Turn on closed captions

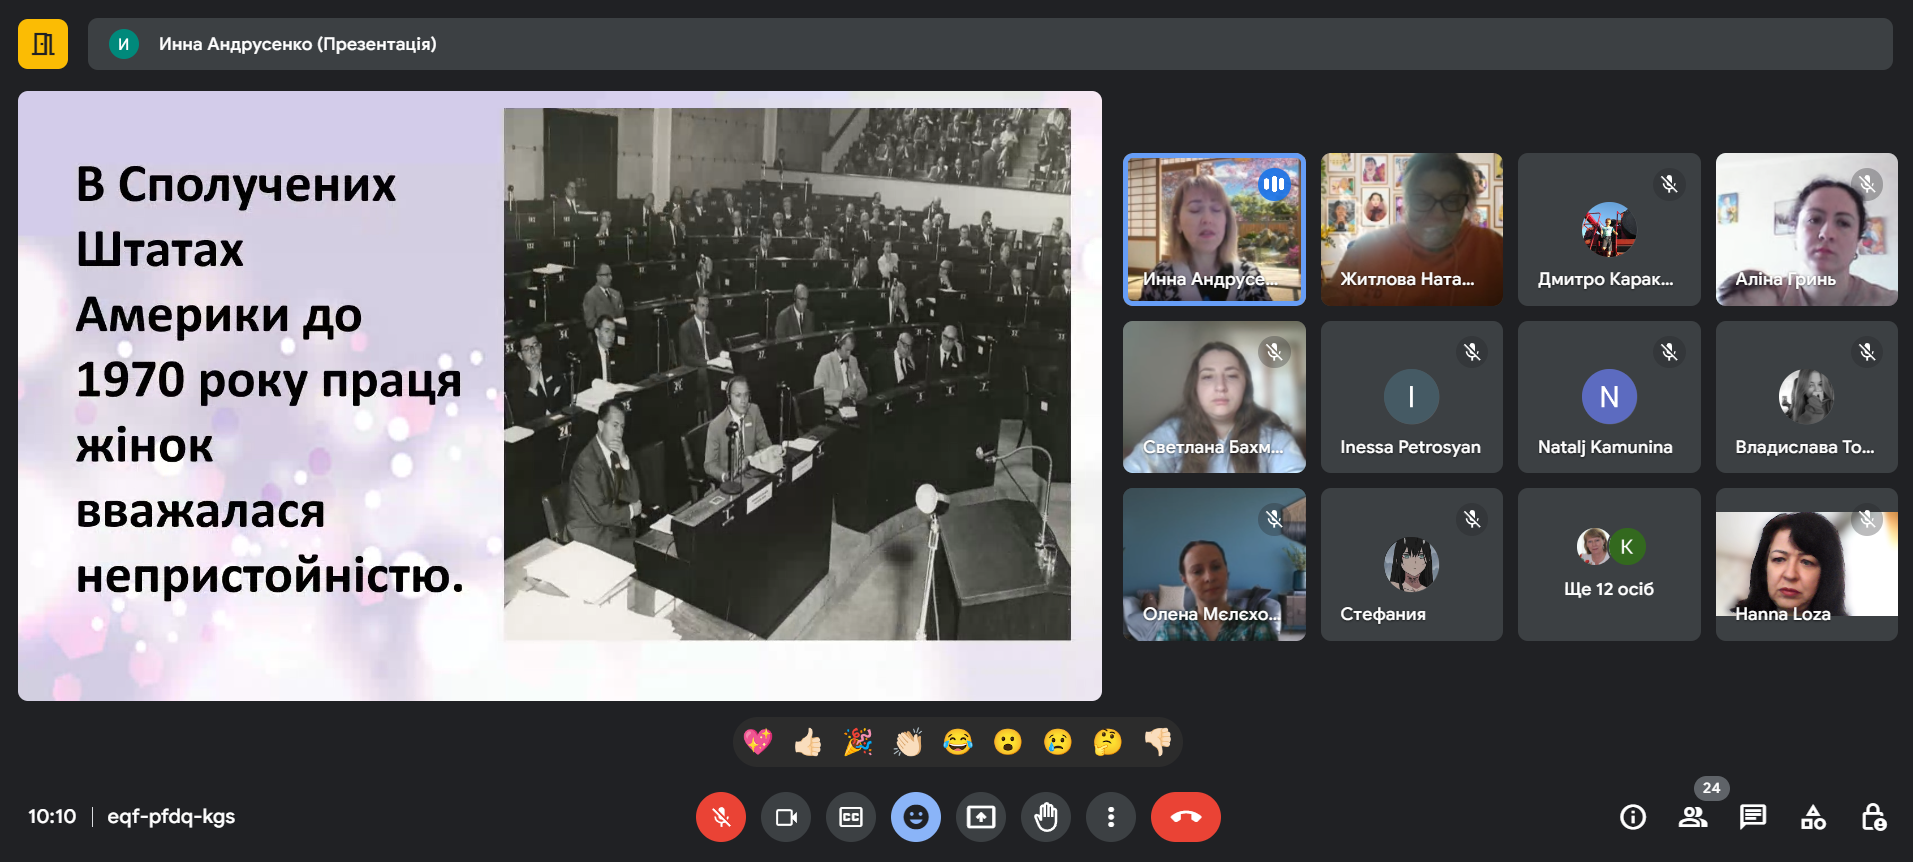click(x=851, y=817)
